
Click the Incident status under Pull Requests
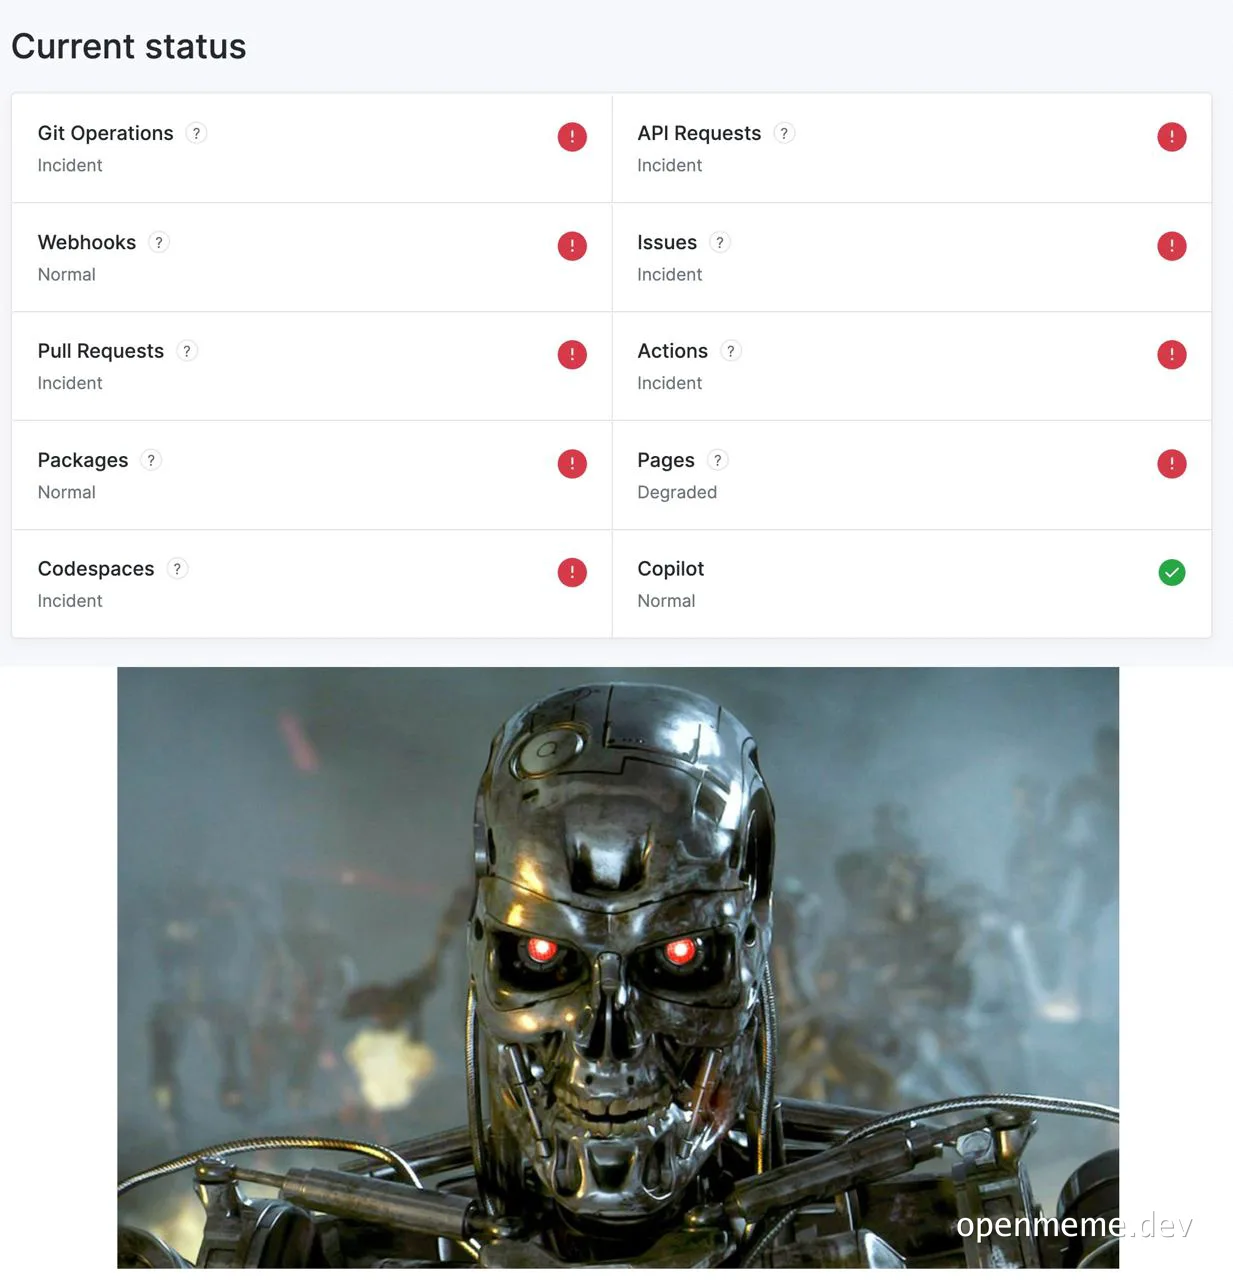pyautogui.click(x=70, y=384)
